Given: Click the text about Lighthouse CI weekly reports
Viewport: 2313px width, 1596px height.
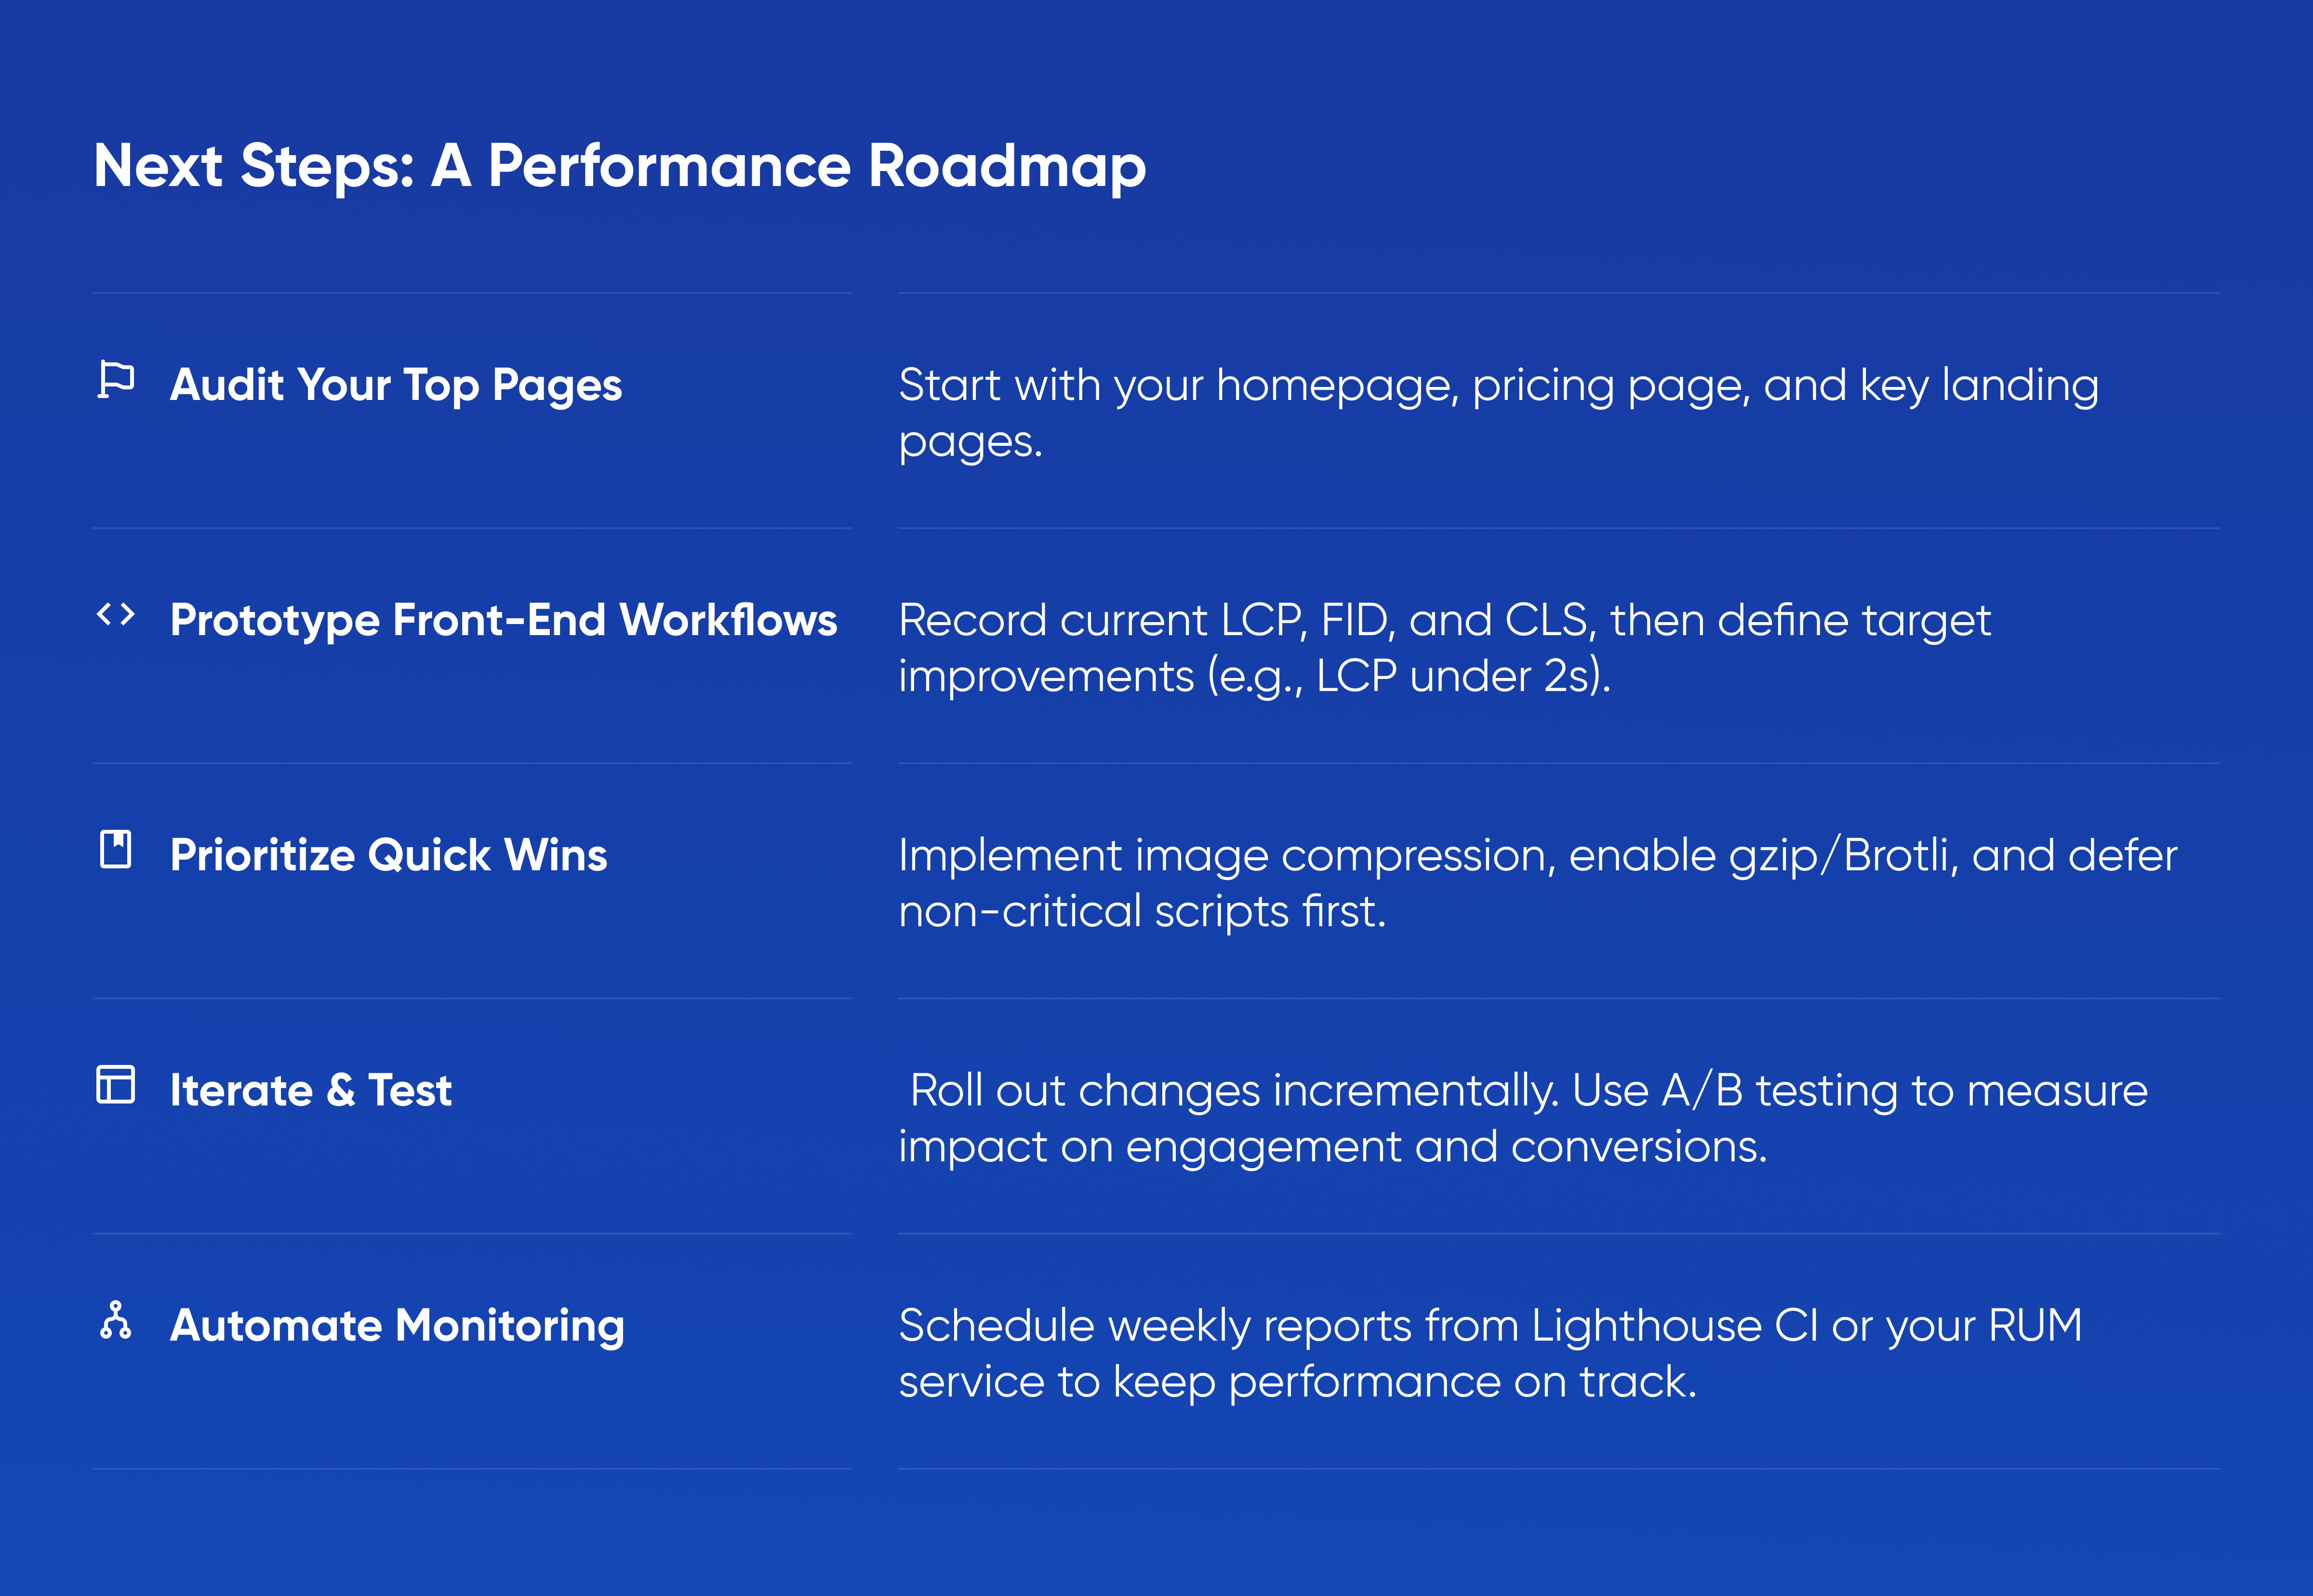Looking at the screenshot, I should [x=1490, y=1353].
